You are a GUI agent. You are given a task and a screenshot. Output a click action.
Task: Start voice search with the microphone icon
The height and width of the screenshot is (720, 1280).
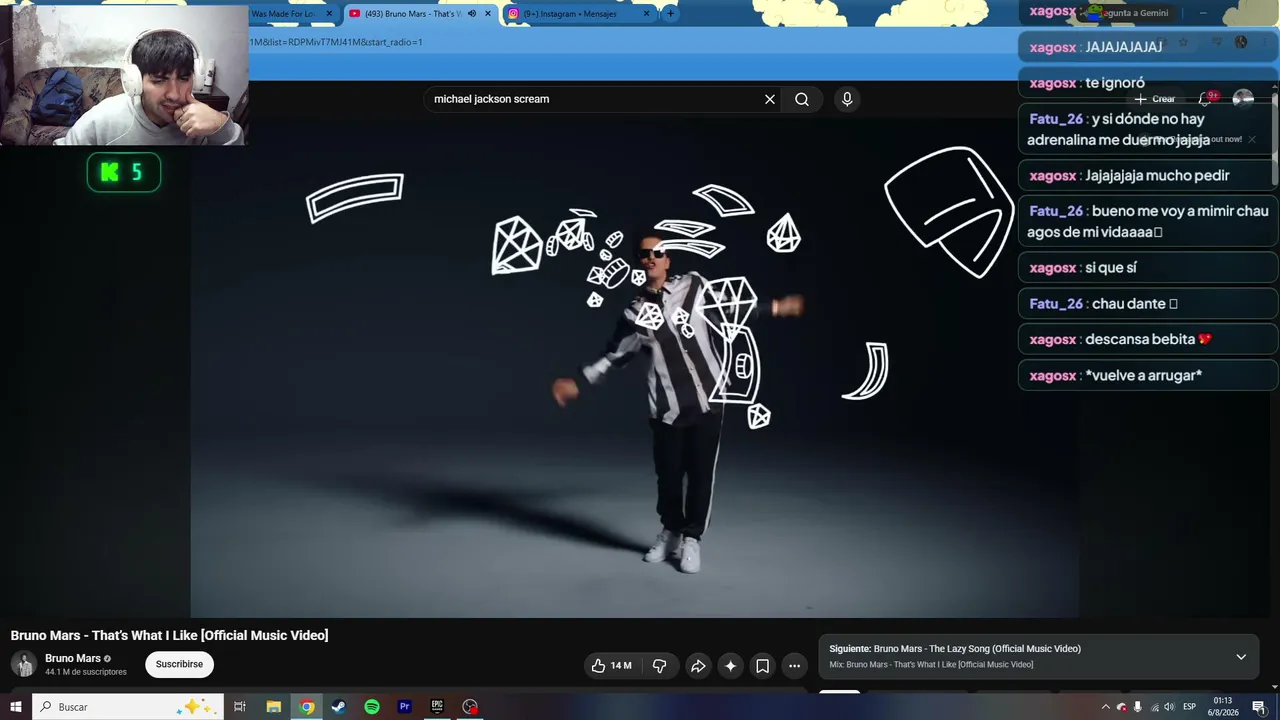tap(847, 99)
